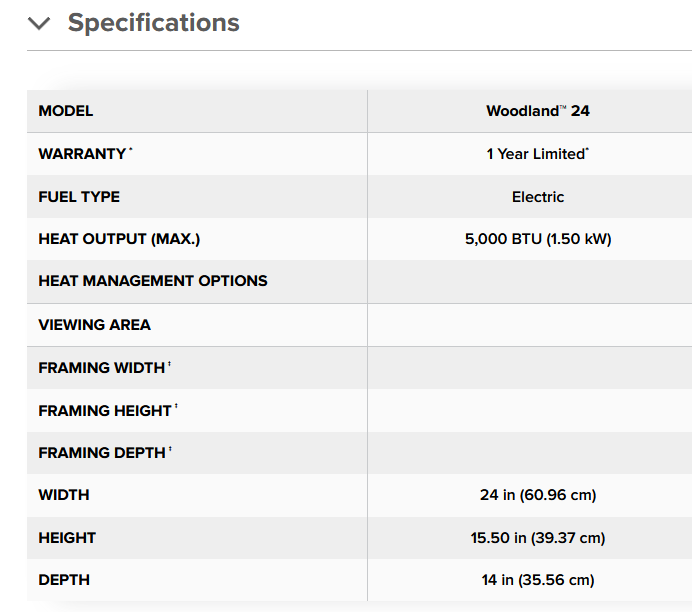Click the WIDTH row label
This screenshot has width=694, height=612.
(x=64, y=495)
